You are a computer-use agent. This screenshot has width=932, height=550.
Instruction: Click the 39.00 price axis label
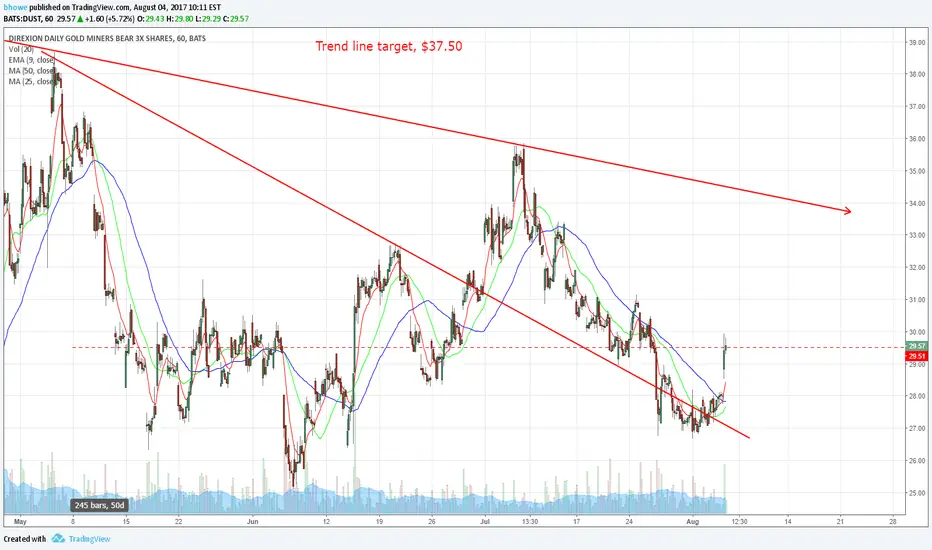point(917,42)
